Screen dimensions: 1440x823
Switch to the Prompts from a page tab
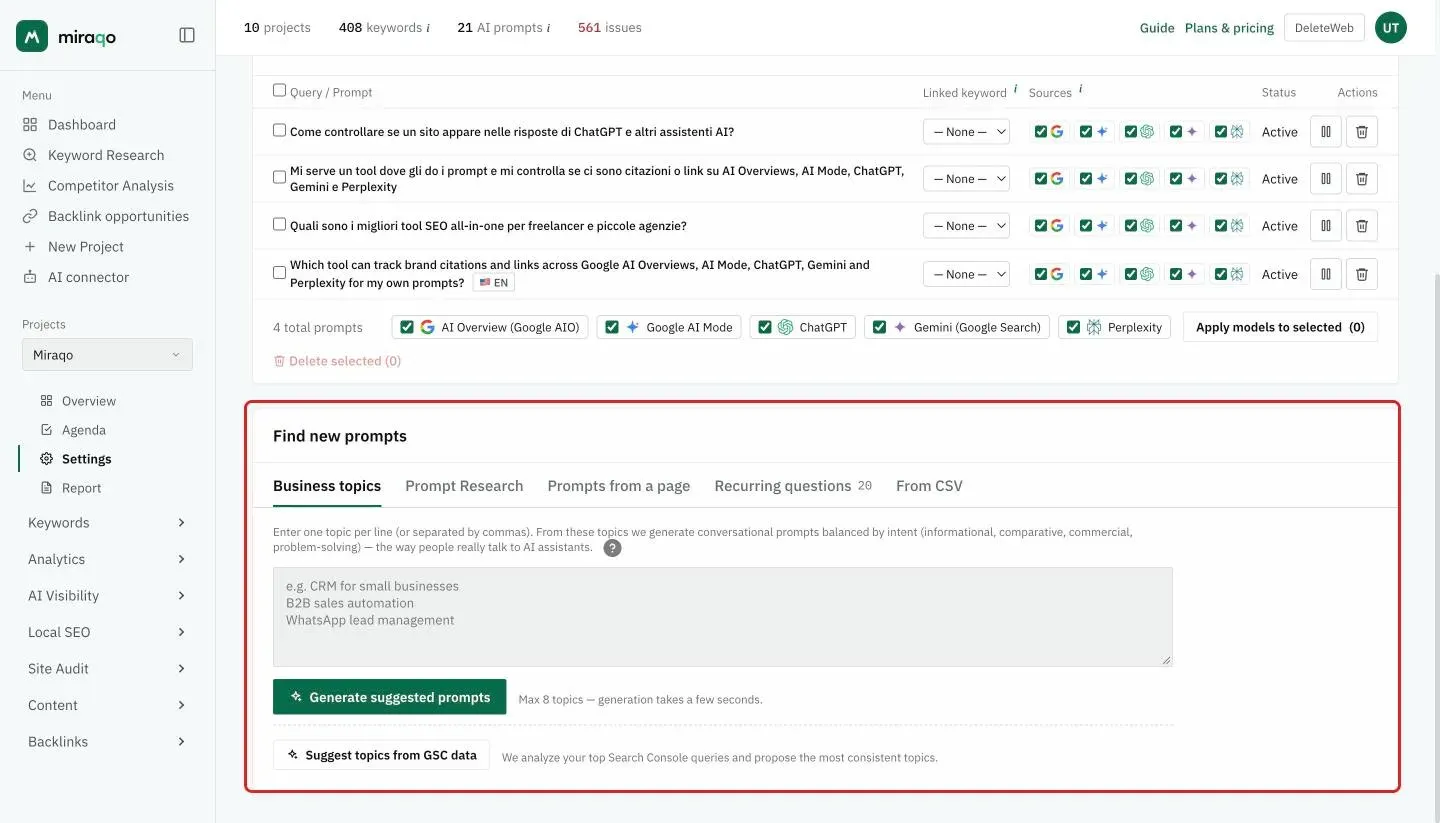click(619, 486)
